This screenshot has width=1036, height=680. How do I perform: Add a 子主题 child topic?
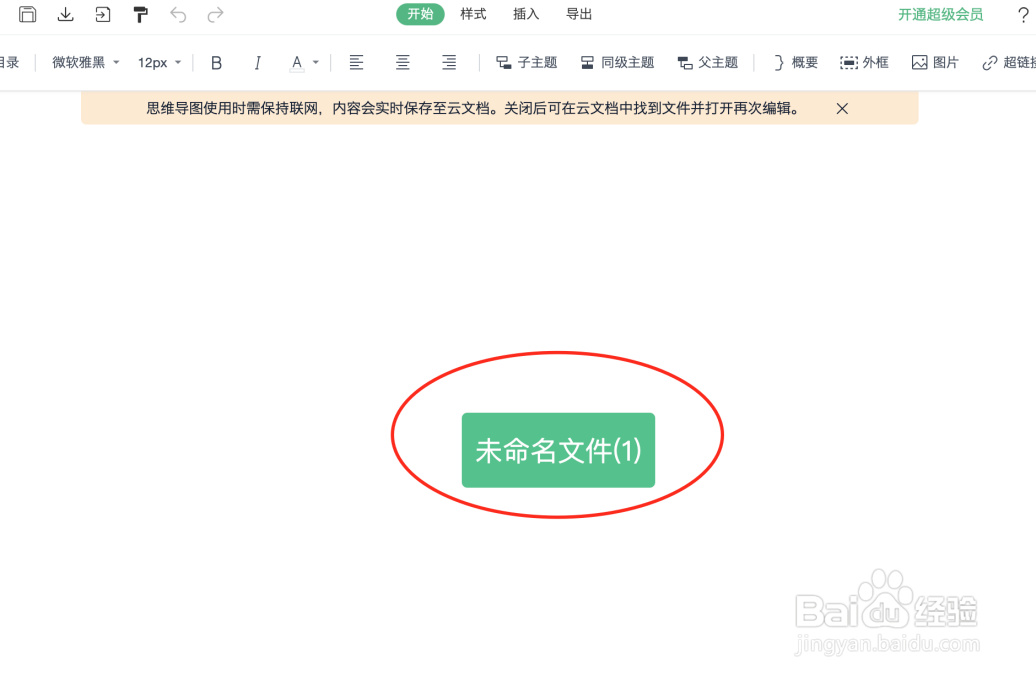pyautogui.click(x=527, y=63)
